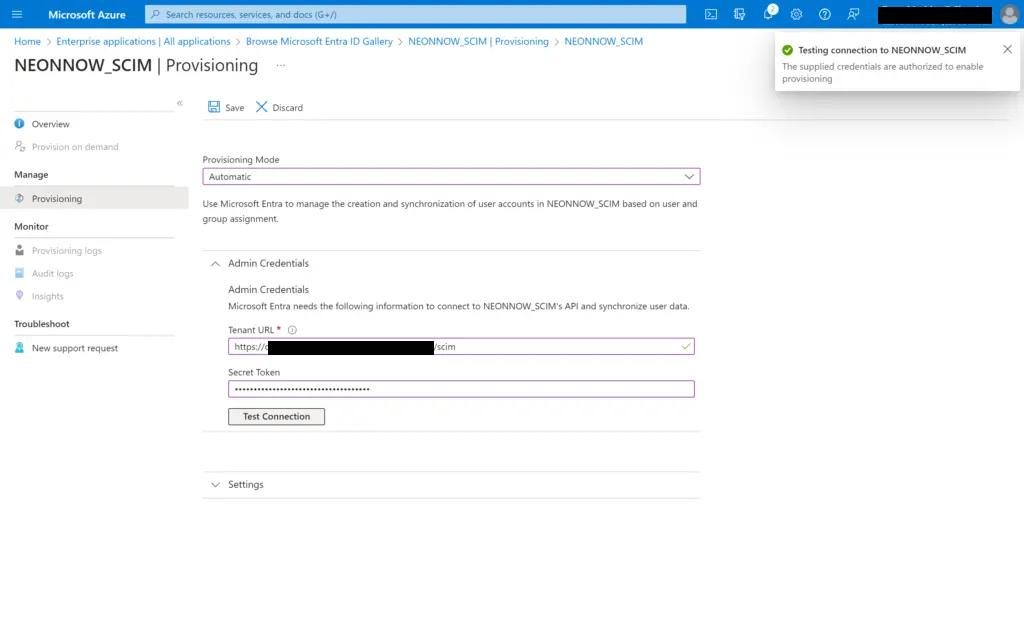Click the Provisioning sidebar icon

(x=19, y=198)
